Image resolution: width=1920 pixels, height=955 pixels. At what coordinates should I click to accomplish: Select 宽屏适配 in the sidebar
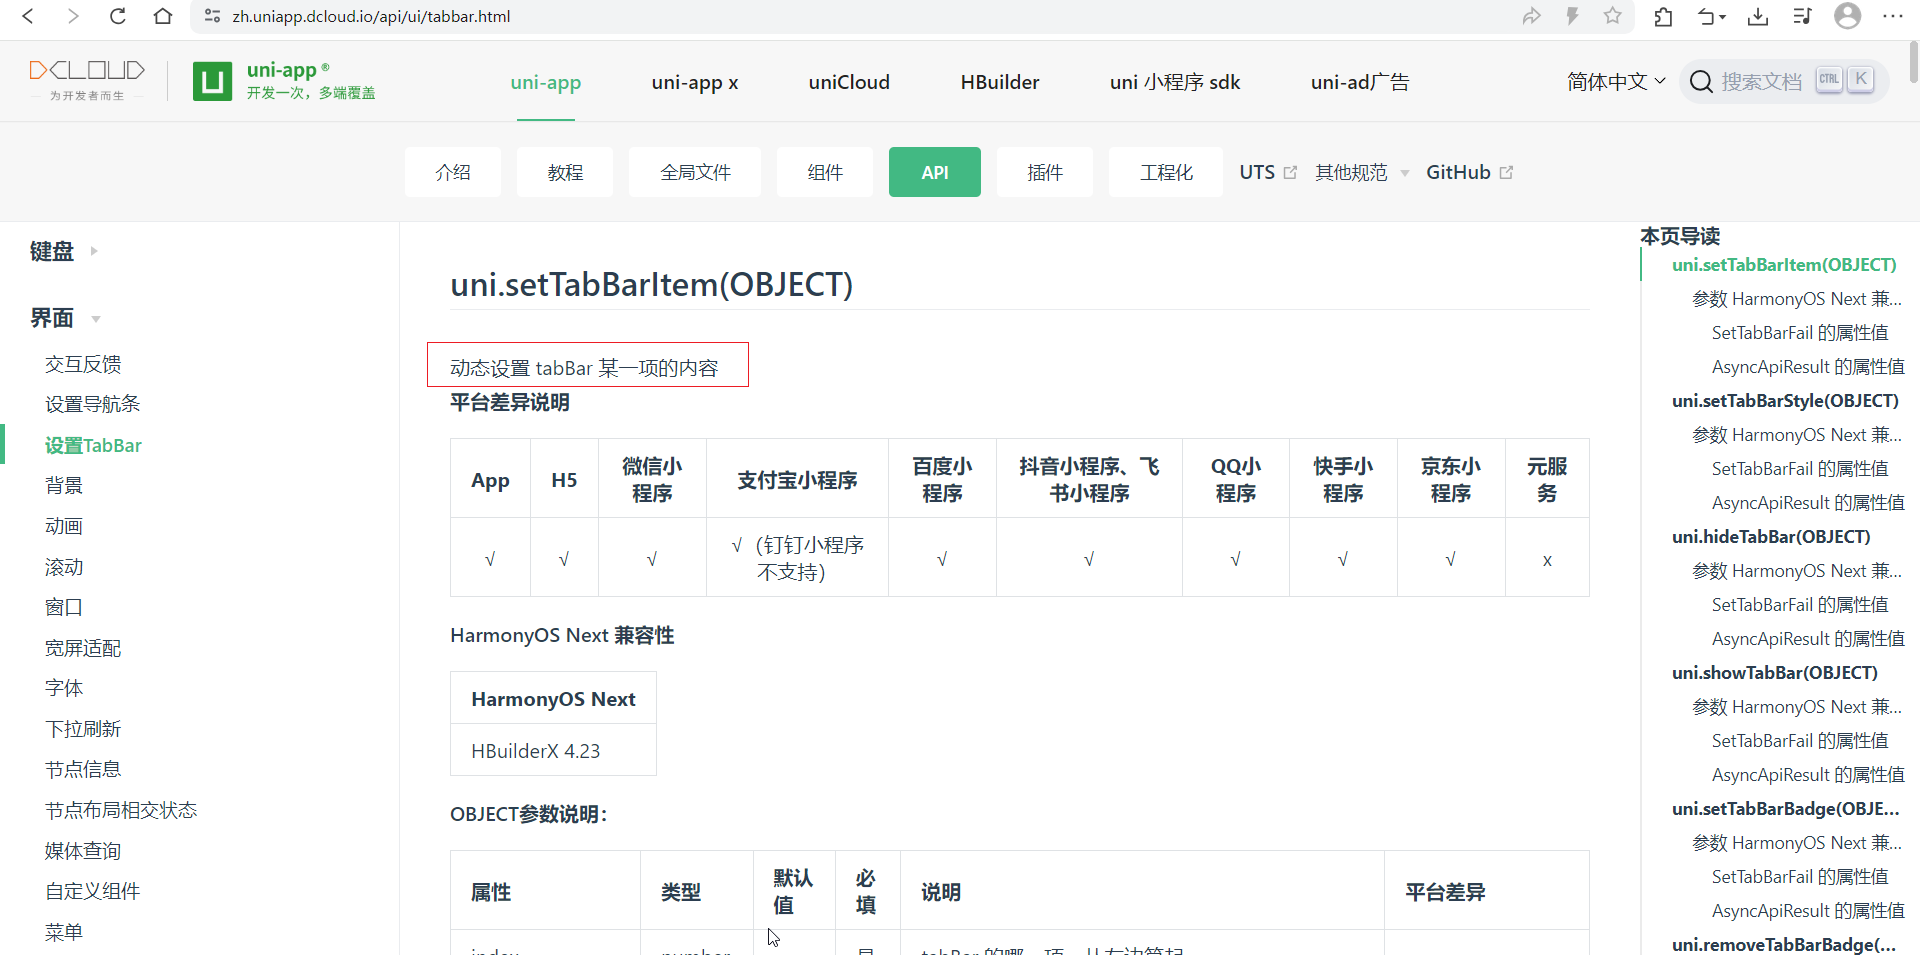[83, 648]
